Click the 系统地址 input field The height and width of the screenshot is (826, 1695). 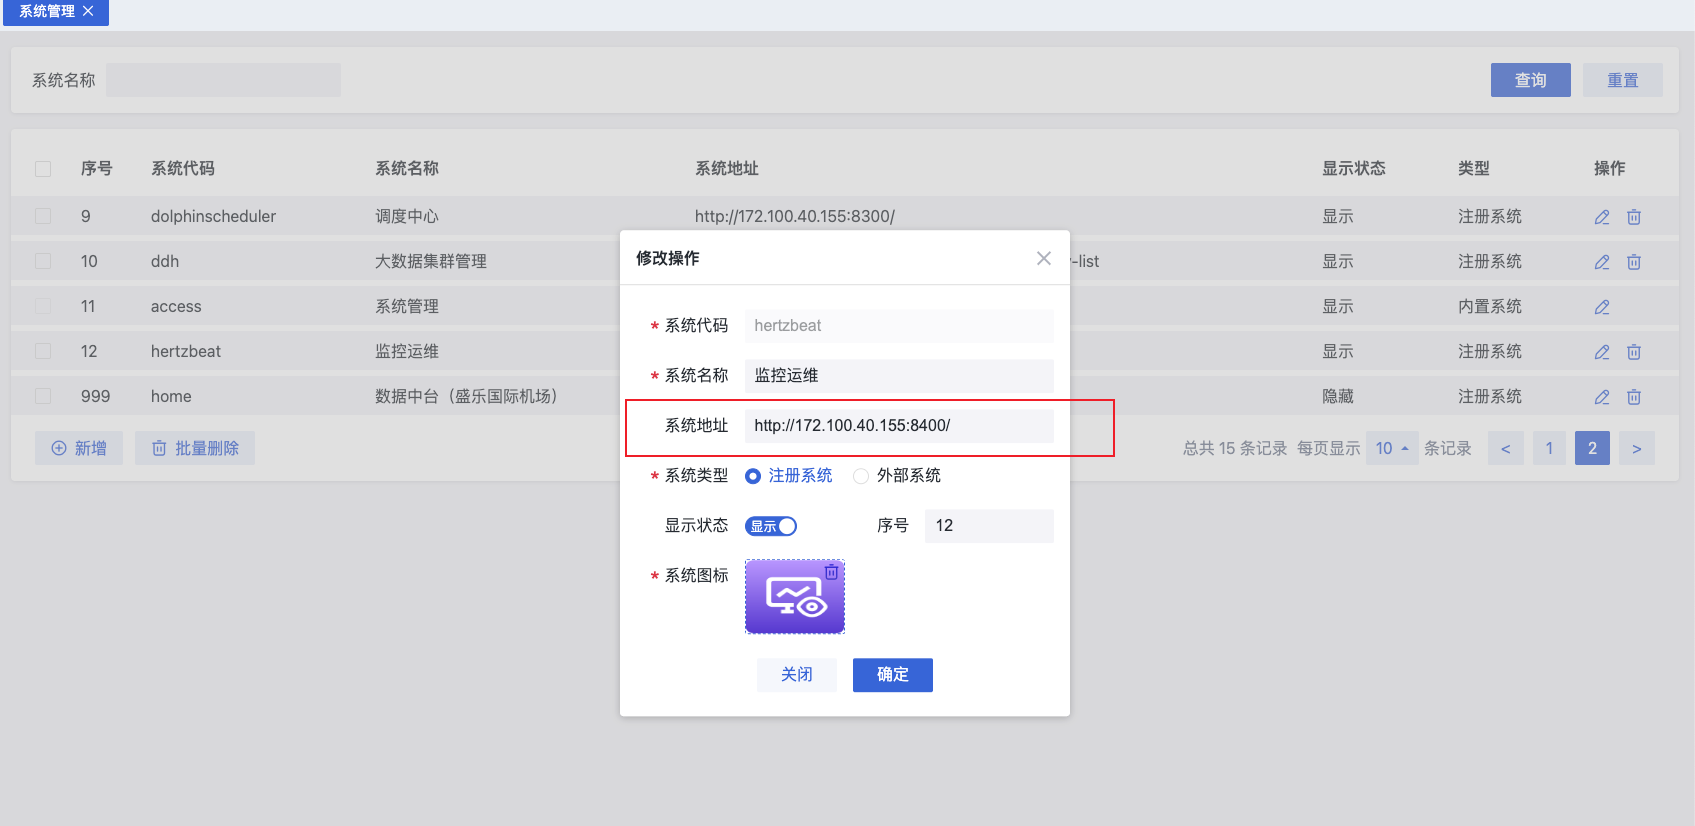(898, 426)
